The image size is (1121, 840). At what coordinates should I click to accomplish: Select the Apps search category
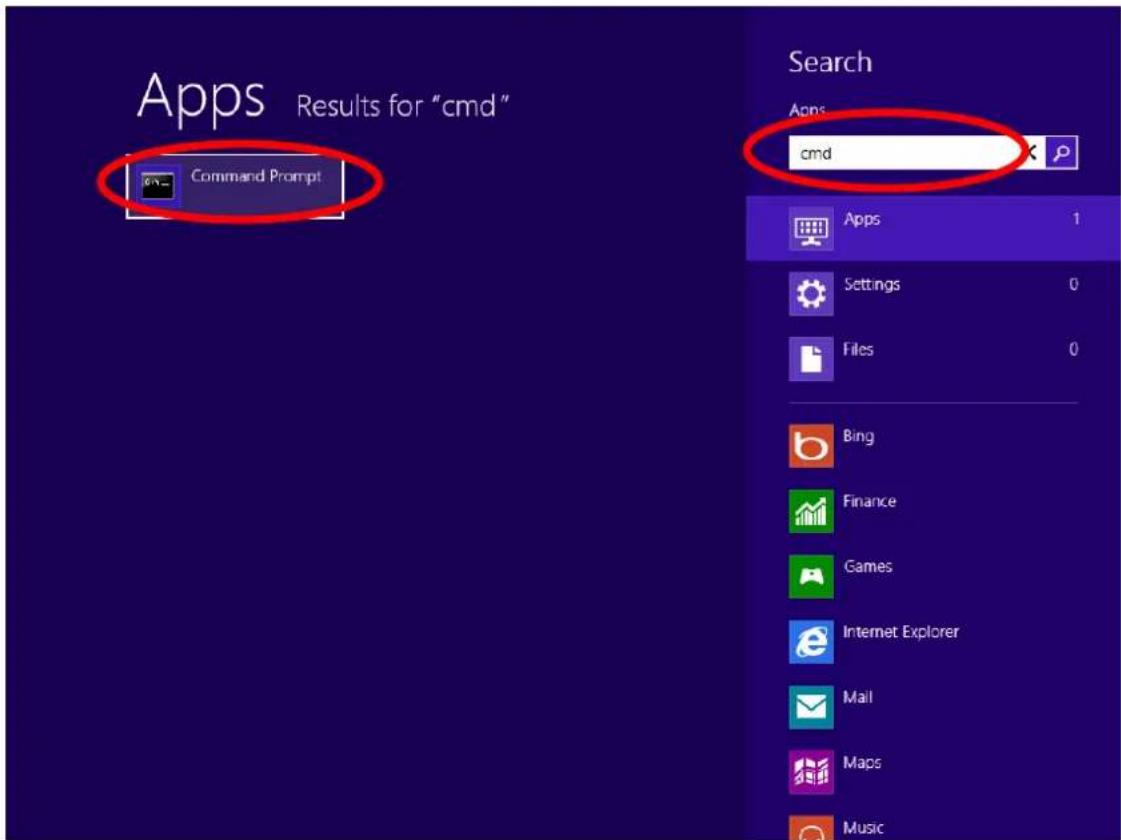coord(933,228)
